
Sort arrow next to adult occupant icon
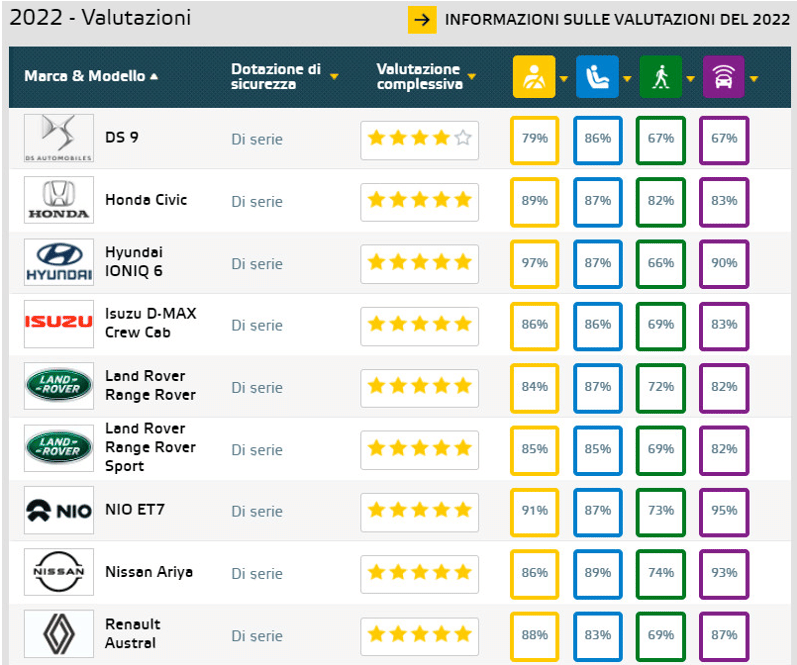pyautogui.click(x=563, y=79)
